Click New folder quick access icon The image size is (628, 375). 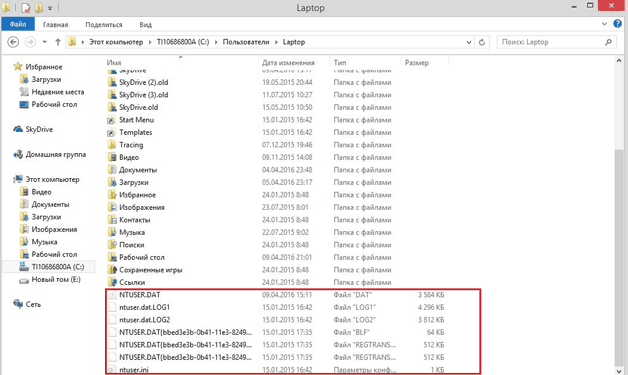pyautogui.click(x=38, y=8)
